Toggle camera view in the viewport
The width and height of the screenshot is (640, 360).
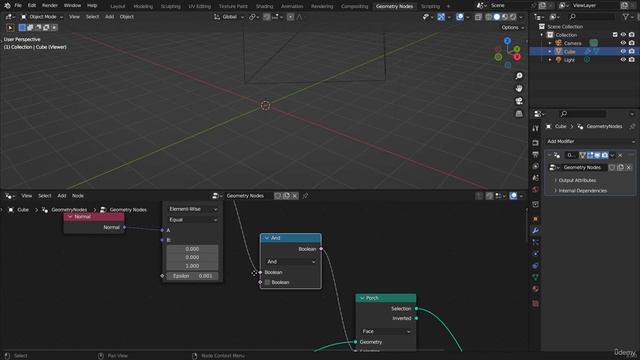click(519, 101)
